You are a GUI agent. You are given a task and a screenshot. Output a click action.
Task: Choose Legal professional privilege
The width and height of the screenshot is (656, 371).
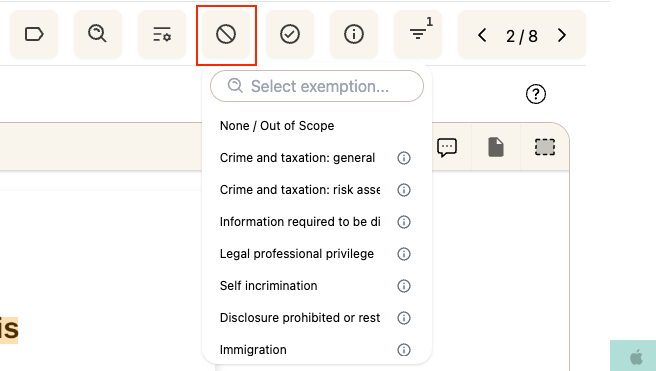coord(297,254)
